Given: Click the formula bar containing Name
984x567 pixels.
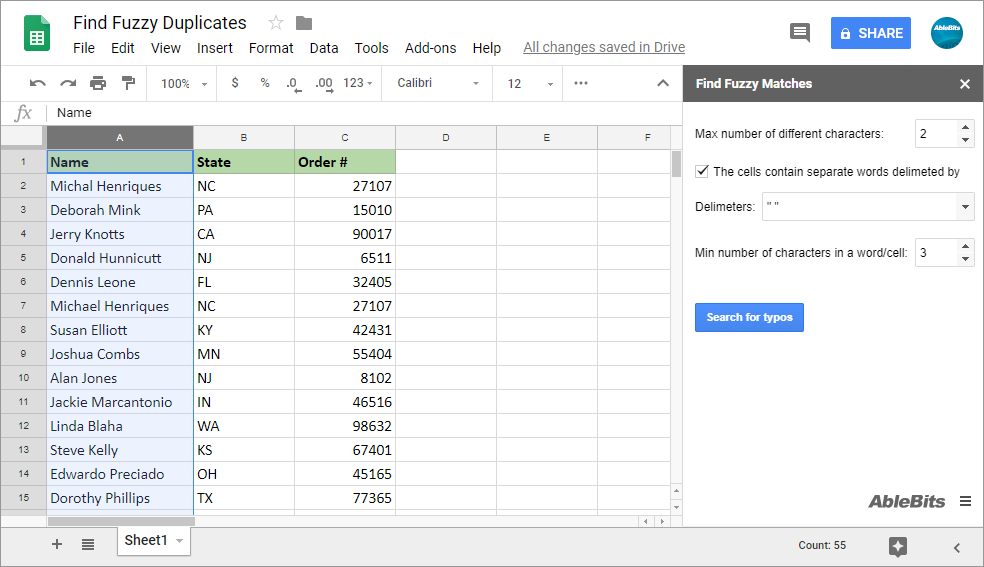Looking at the screenshot, I should 365,113.
